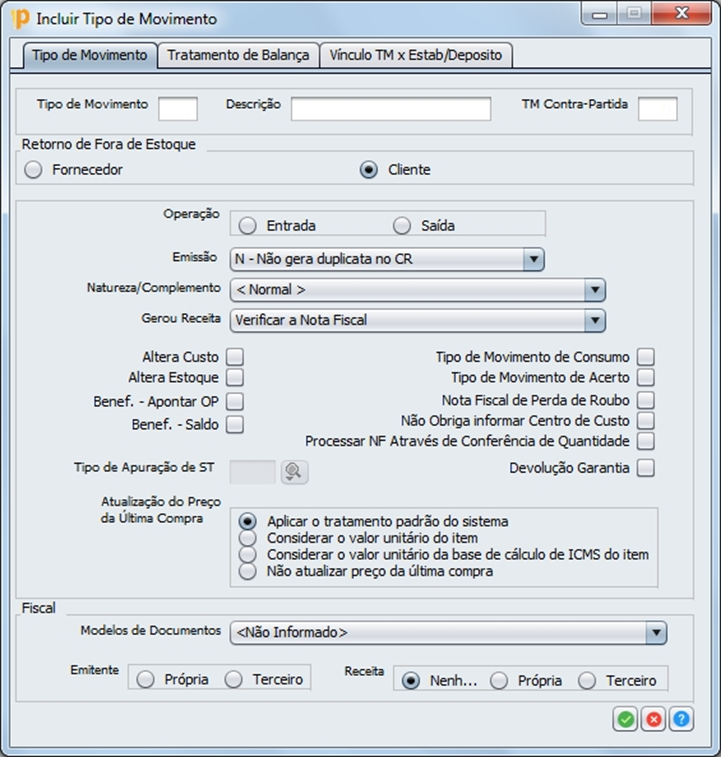Click the Descrição text field
Image resolution: width=721 pixels, height=757 pixels.
tap(391, 108)
